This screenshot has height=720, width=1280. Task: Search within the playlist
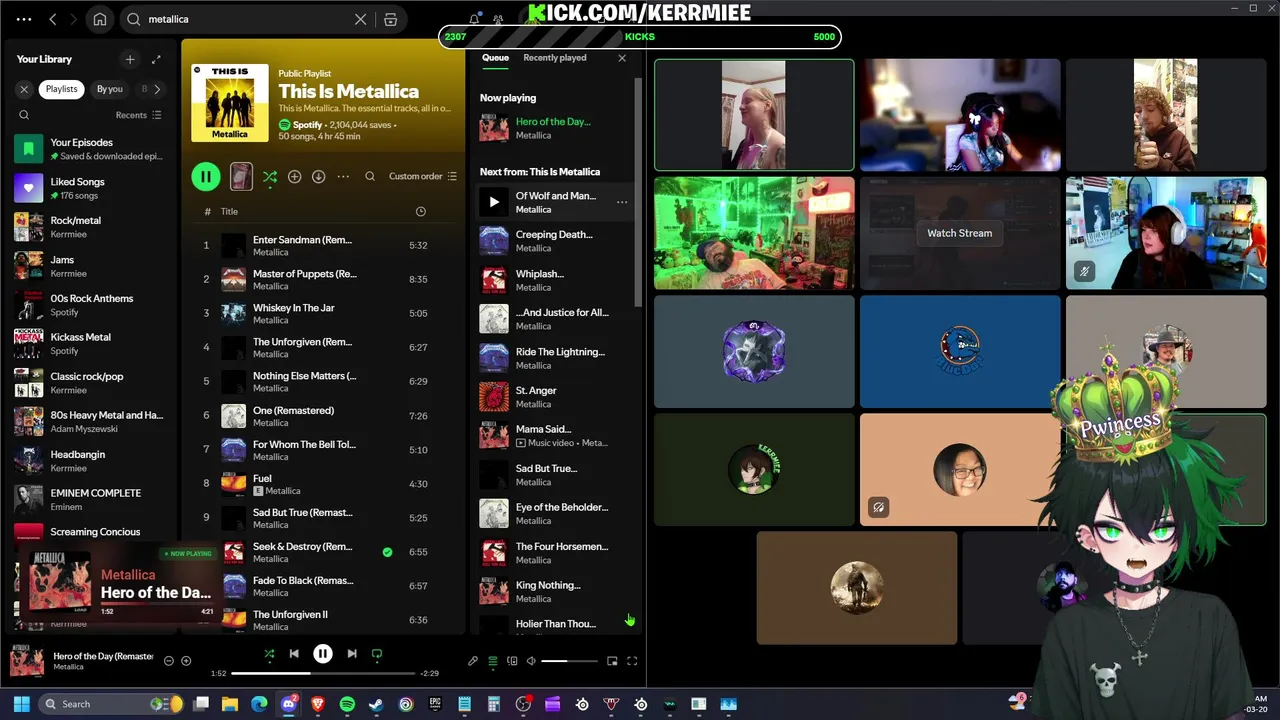tap(370, 177)
